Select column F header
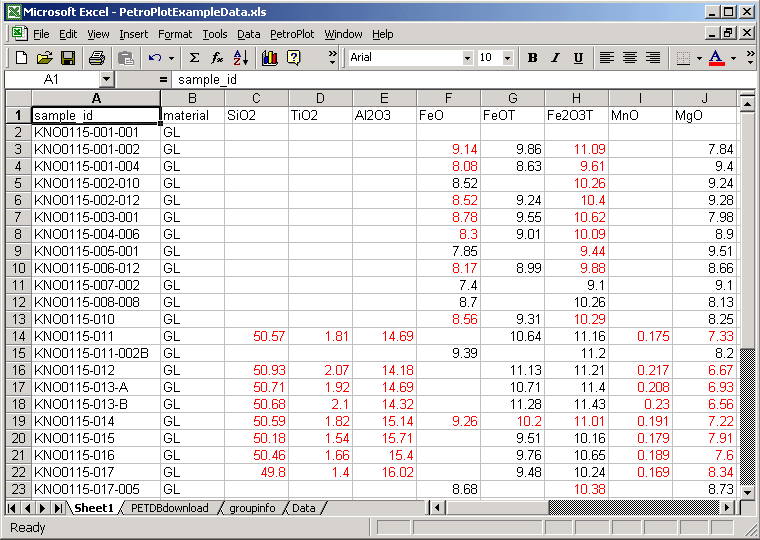 [x=448, y=98]
